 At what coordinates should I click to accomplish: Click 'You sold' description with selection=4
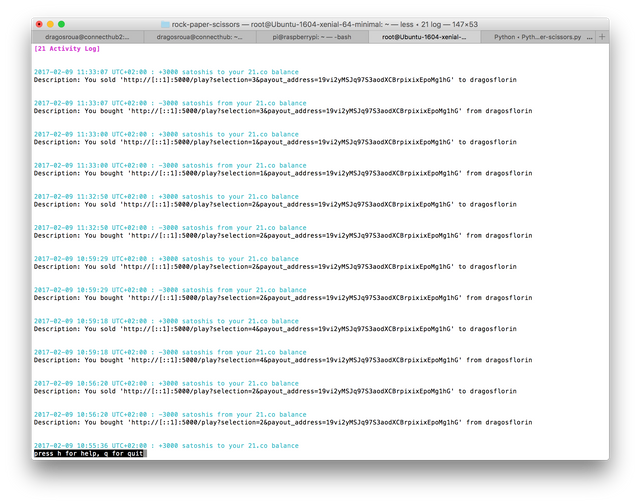pos(275,329)
